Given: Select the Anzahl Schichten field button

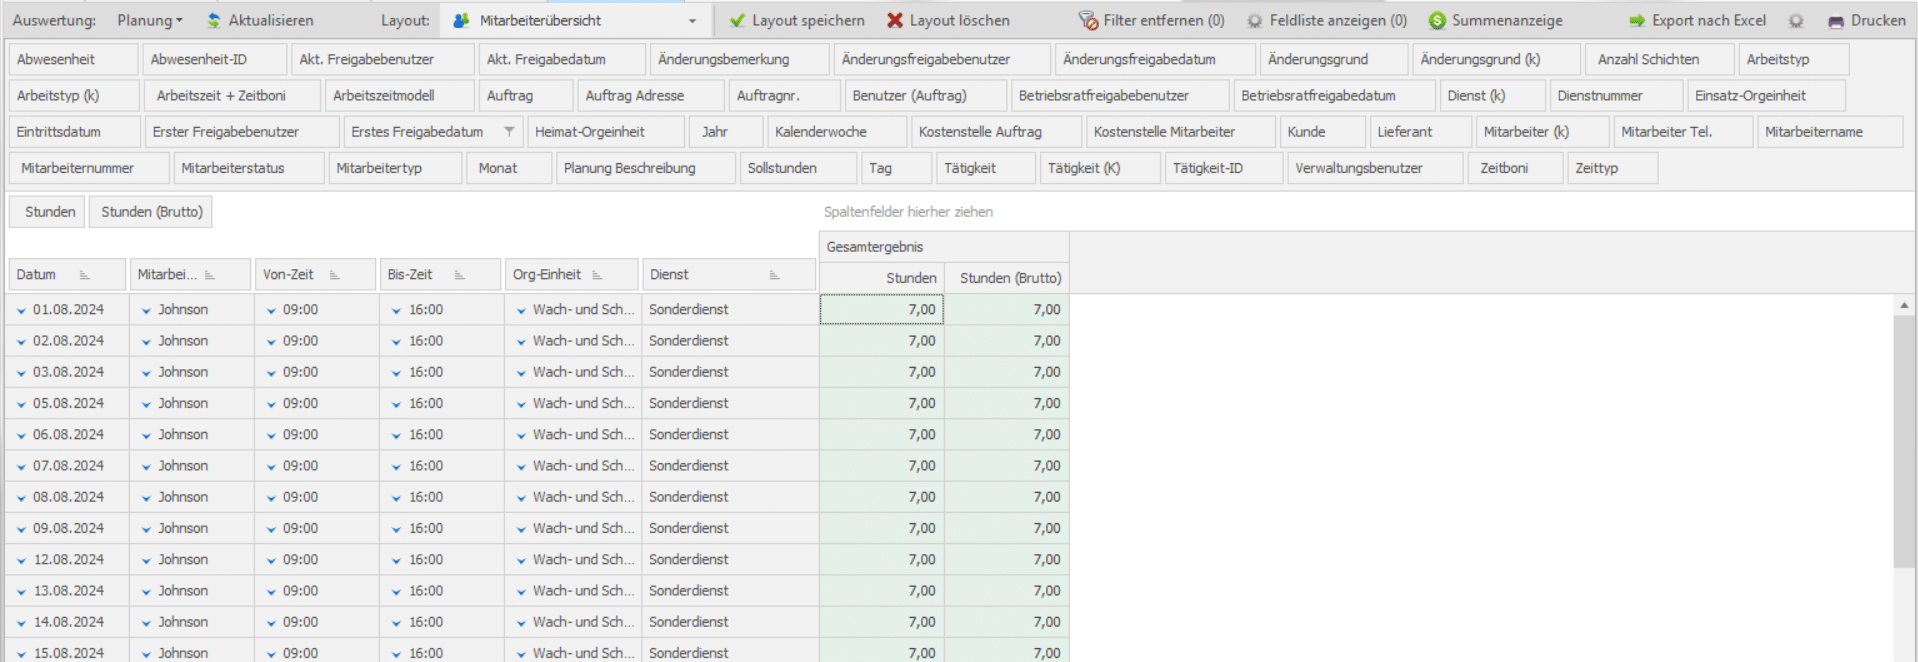Looking at the screenshot, I should pyautogui.click(x=1660, y=59).
